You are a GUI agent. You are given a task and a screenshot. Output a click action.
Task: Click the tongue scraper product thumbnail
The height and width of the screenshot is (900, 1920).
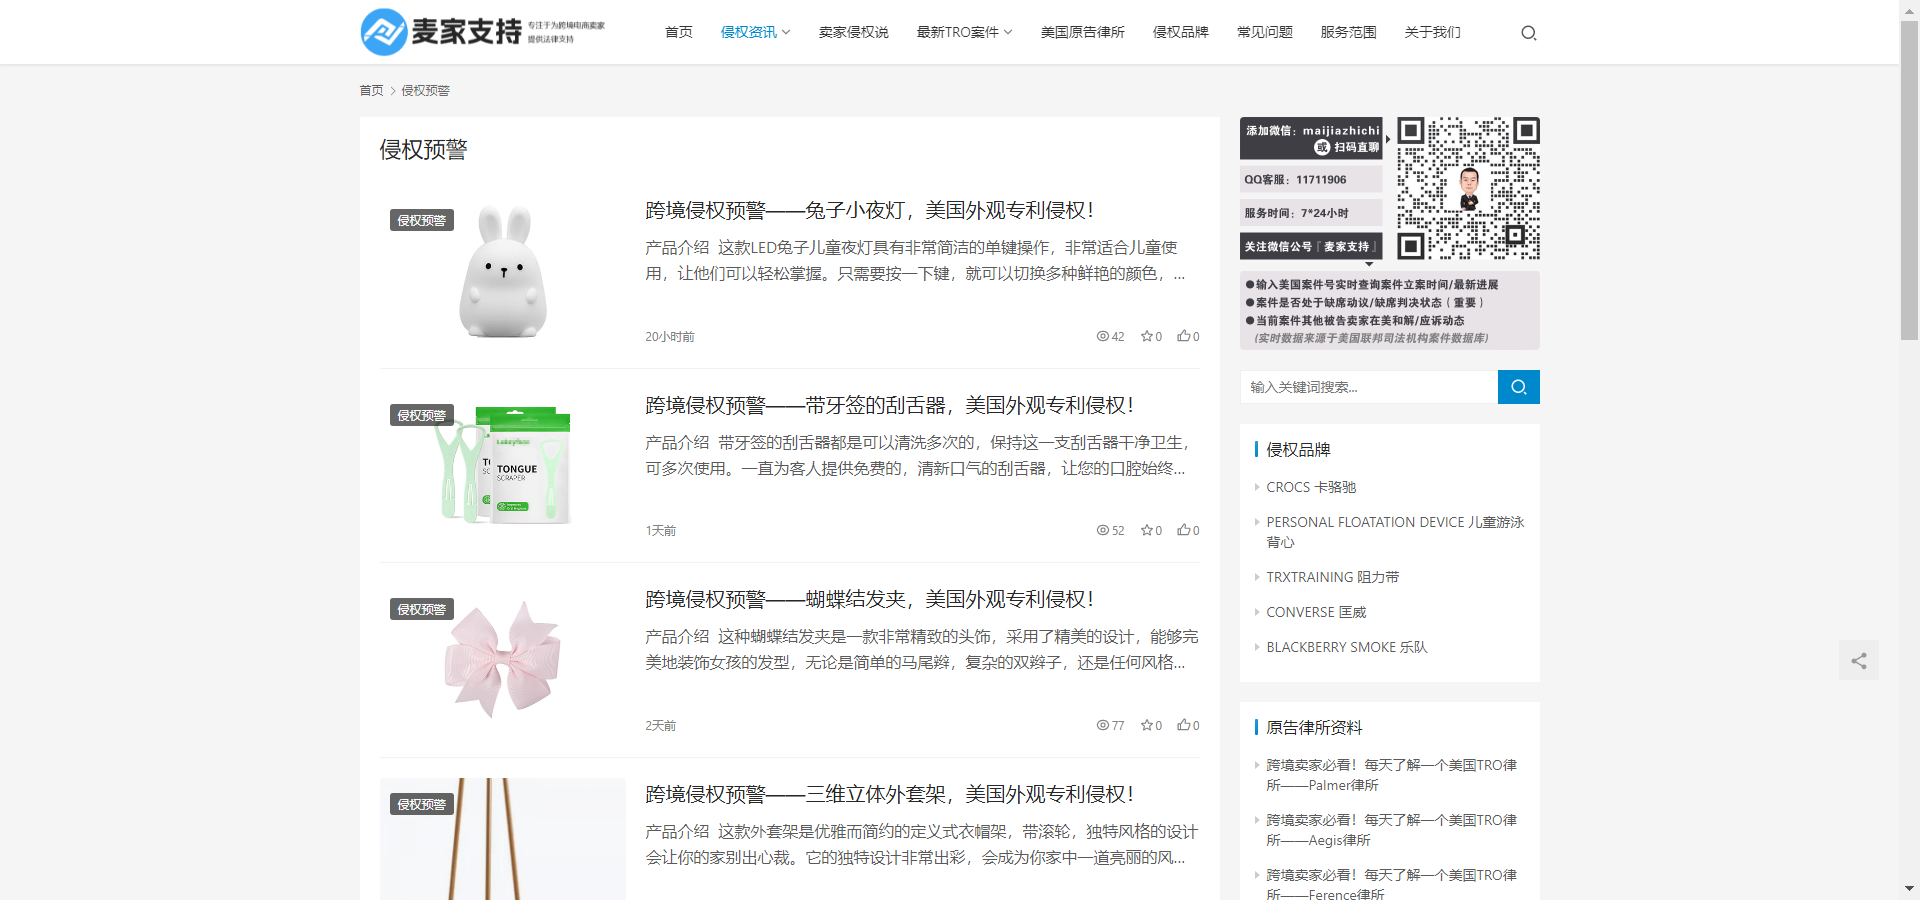[x=503, y=465]
